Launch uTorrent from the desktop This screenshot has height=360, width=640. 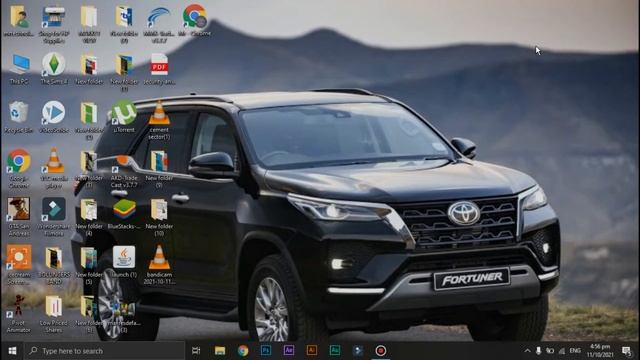(x=124, y=117)
